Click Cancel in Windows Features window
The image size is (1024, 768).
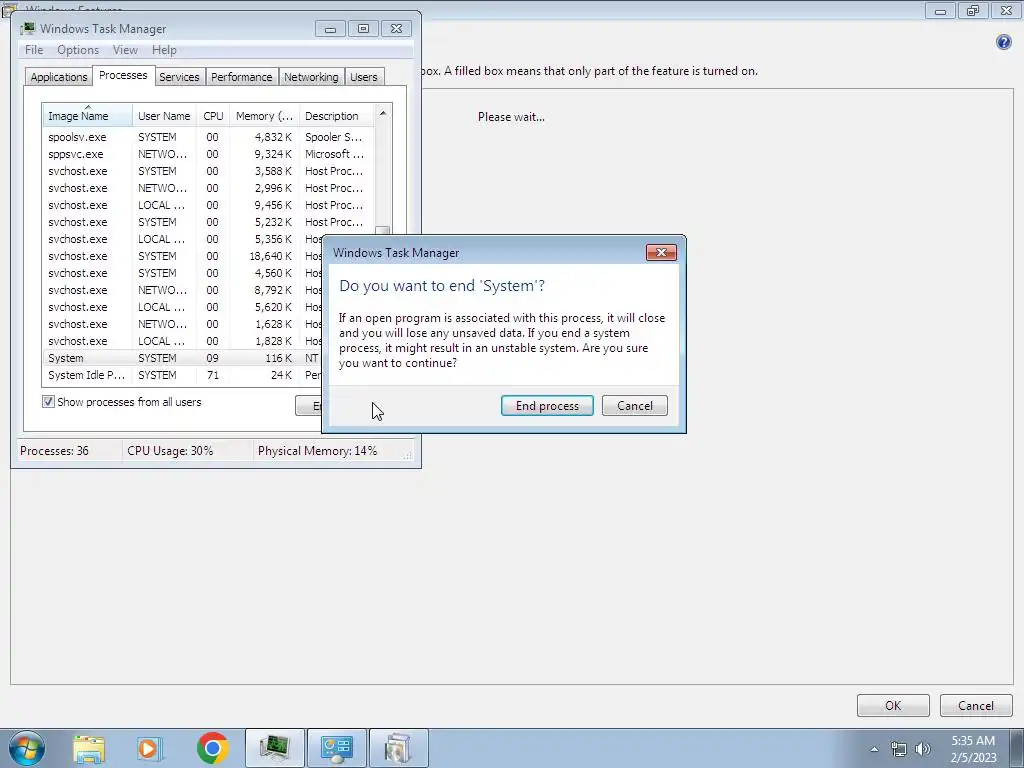(976, 705)
